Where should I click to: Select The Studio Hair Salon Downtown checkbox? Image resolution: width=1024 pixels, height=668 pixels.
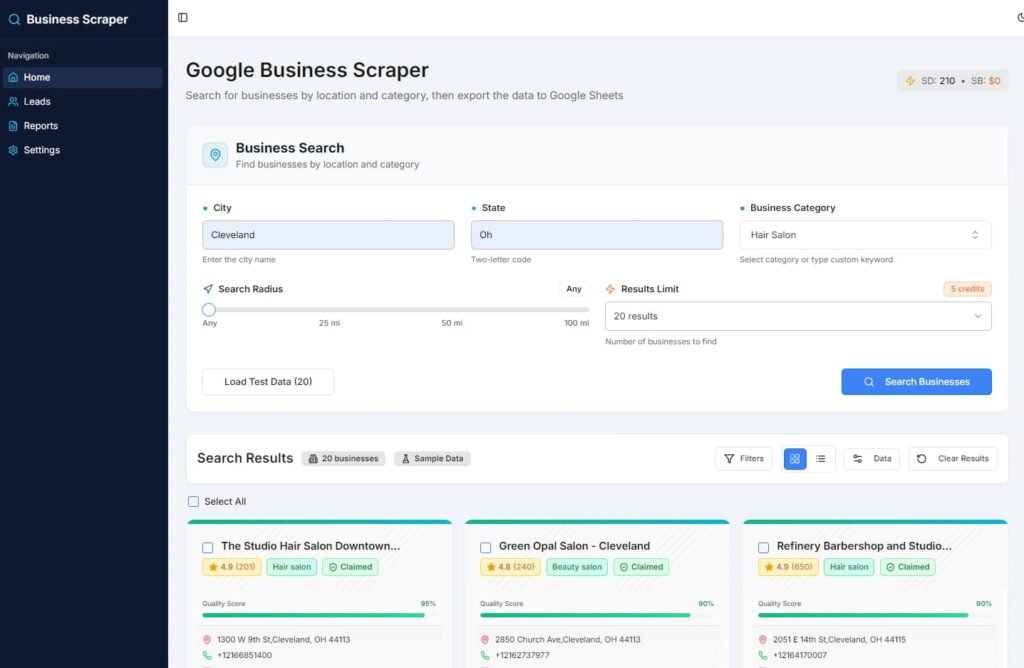click(x=208, y=547)
